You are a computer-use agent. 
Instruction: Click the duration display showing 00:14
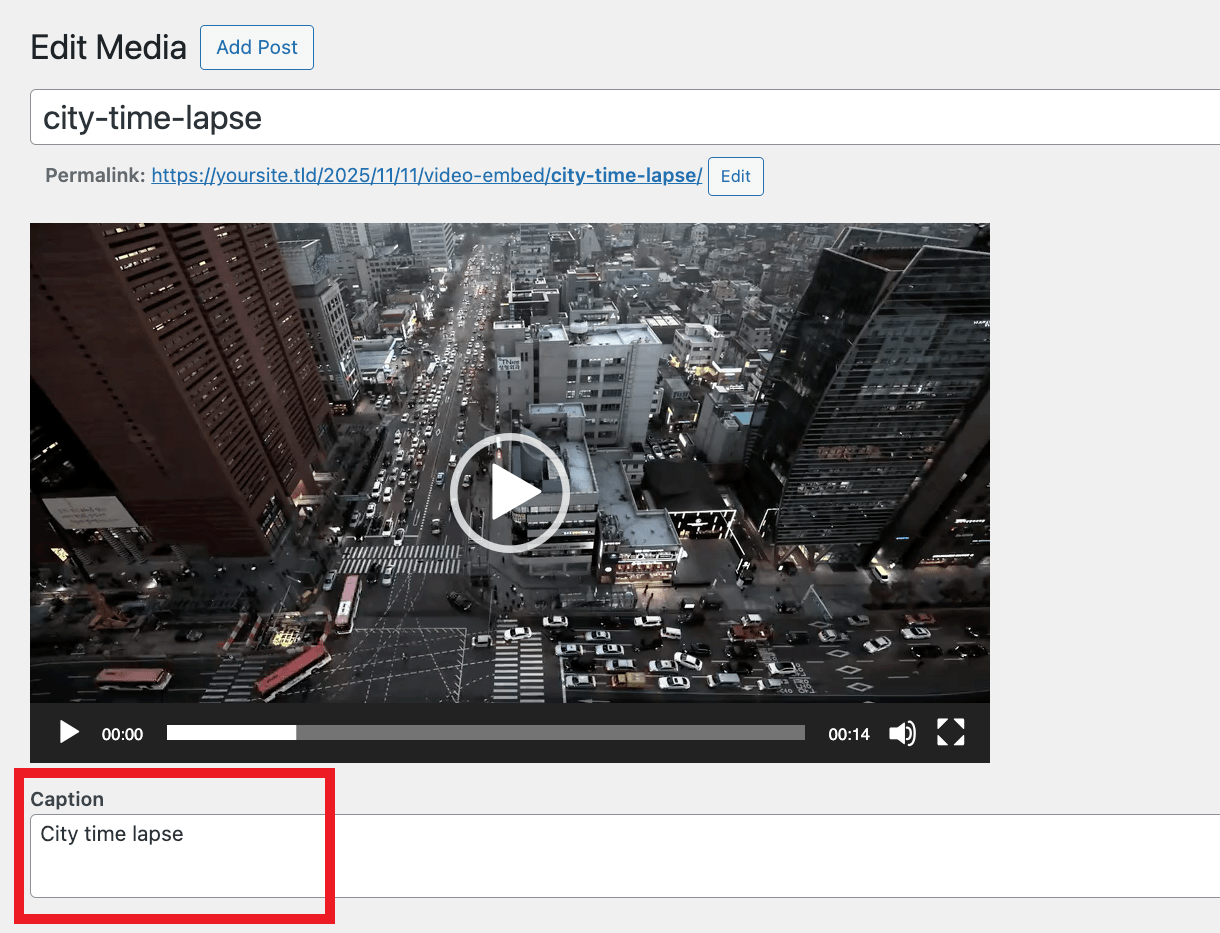848,733
